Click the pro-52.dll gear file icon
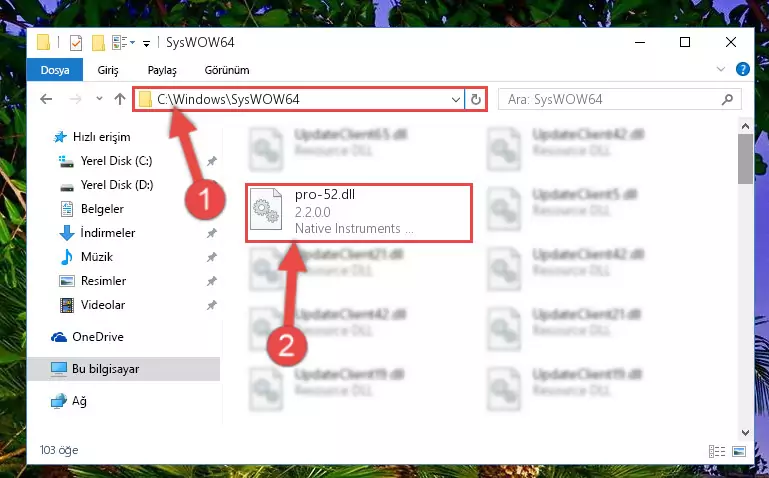769x478 pixels. click(x=266, y=209)
